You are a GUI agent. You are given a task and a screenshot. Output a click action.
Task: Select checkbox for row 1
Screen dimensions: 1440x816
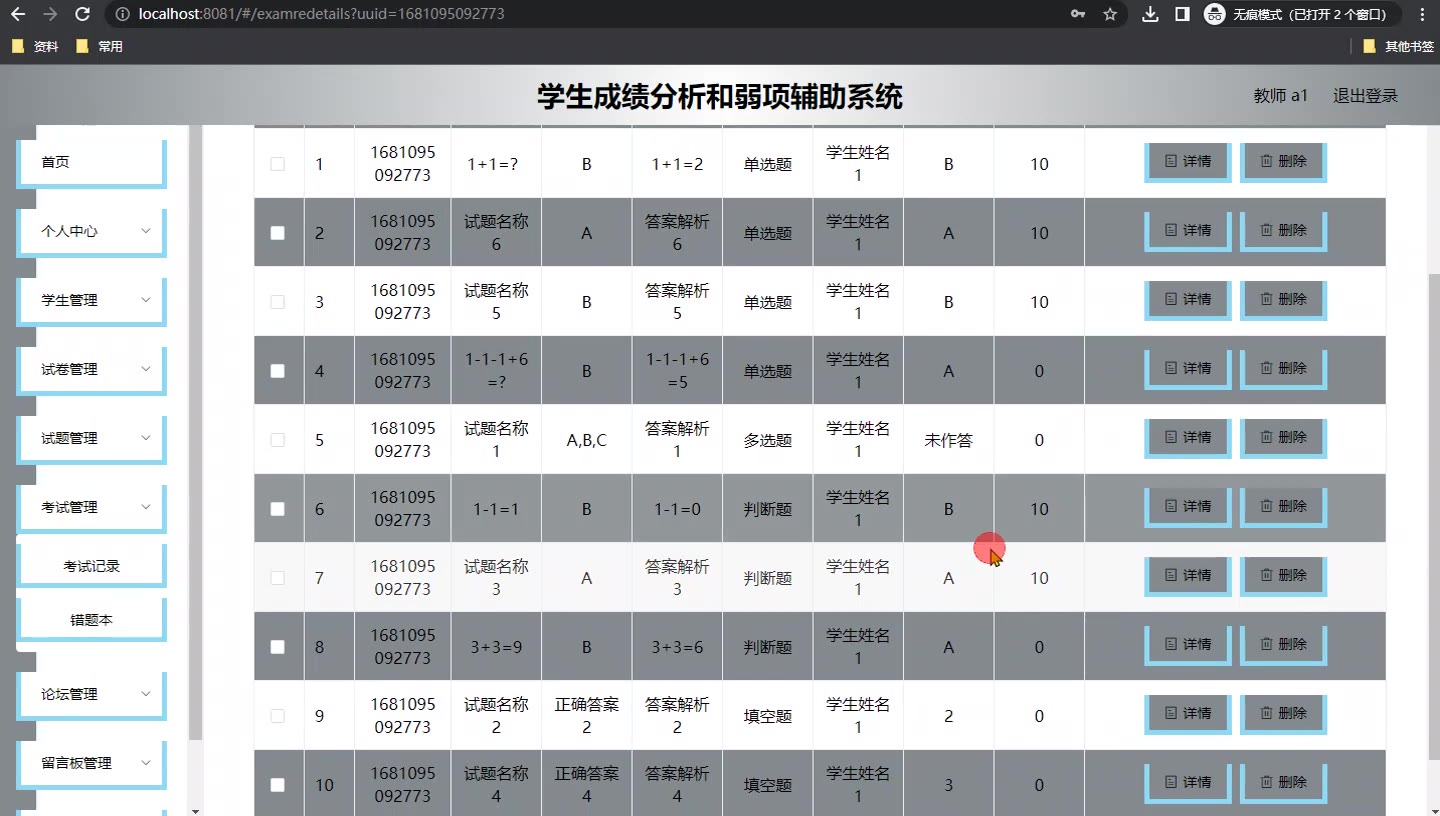coord(278,164)
